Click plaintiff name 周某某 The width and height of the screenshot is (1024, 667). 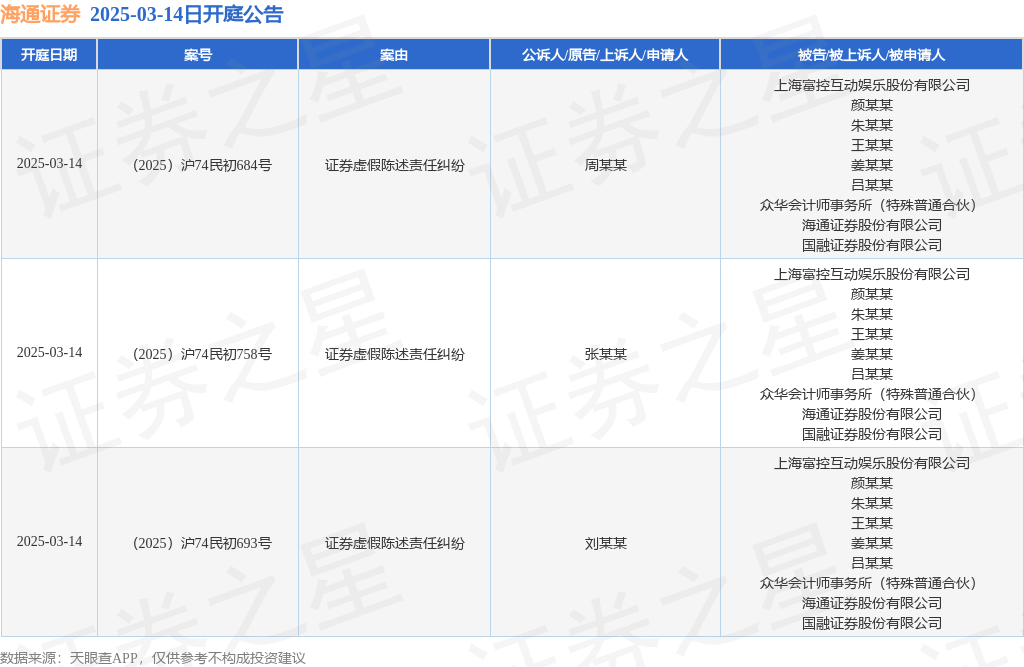click(605, 165)
